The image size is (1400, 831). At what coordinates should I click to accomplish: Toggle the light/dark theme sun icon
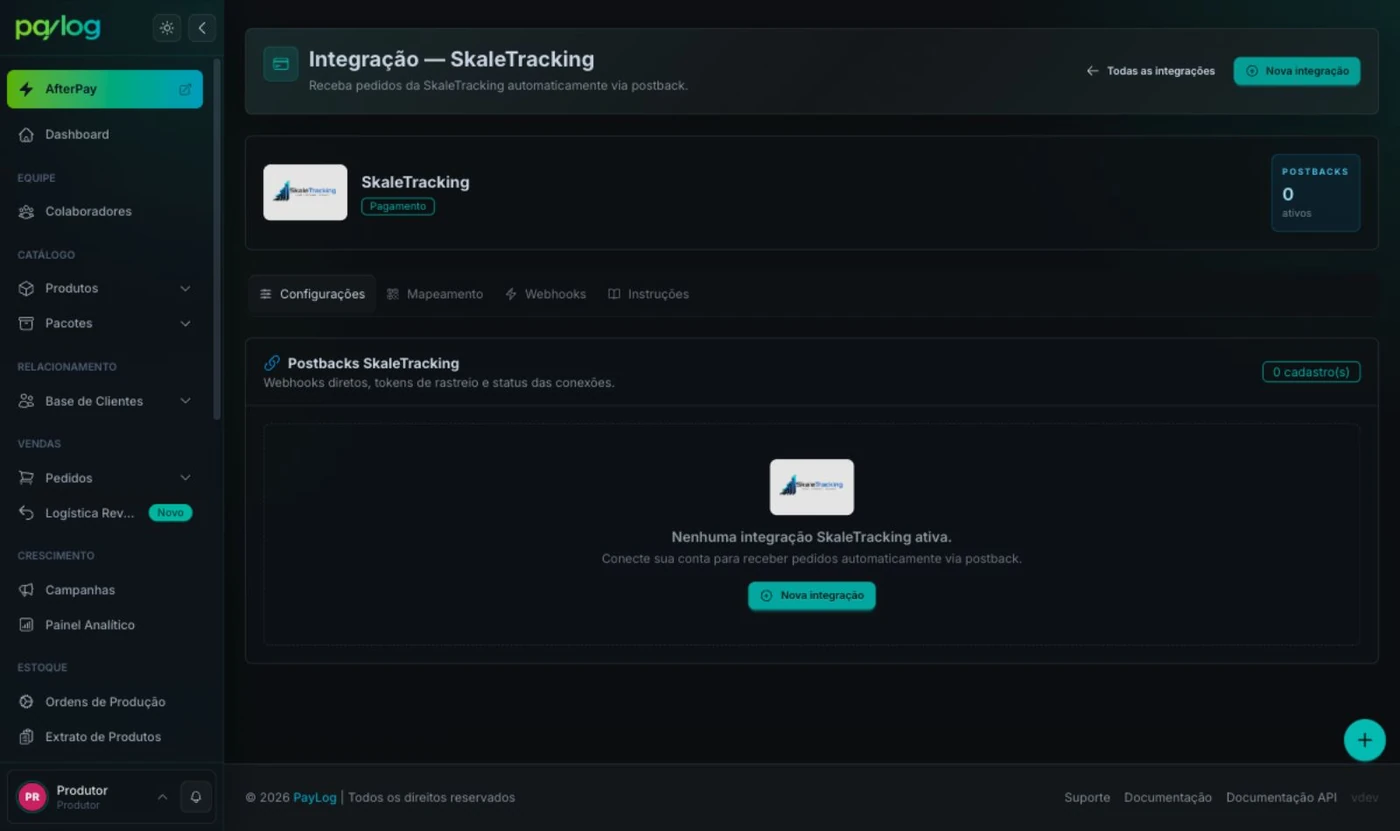coord(167,28)
